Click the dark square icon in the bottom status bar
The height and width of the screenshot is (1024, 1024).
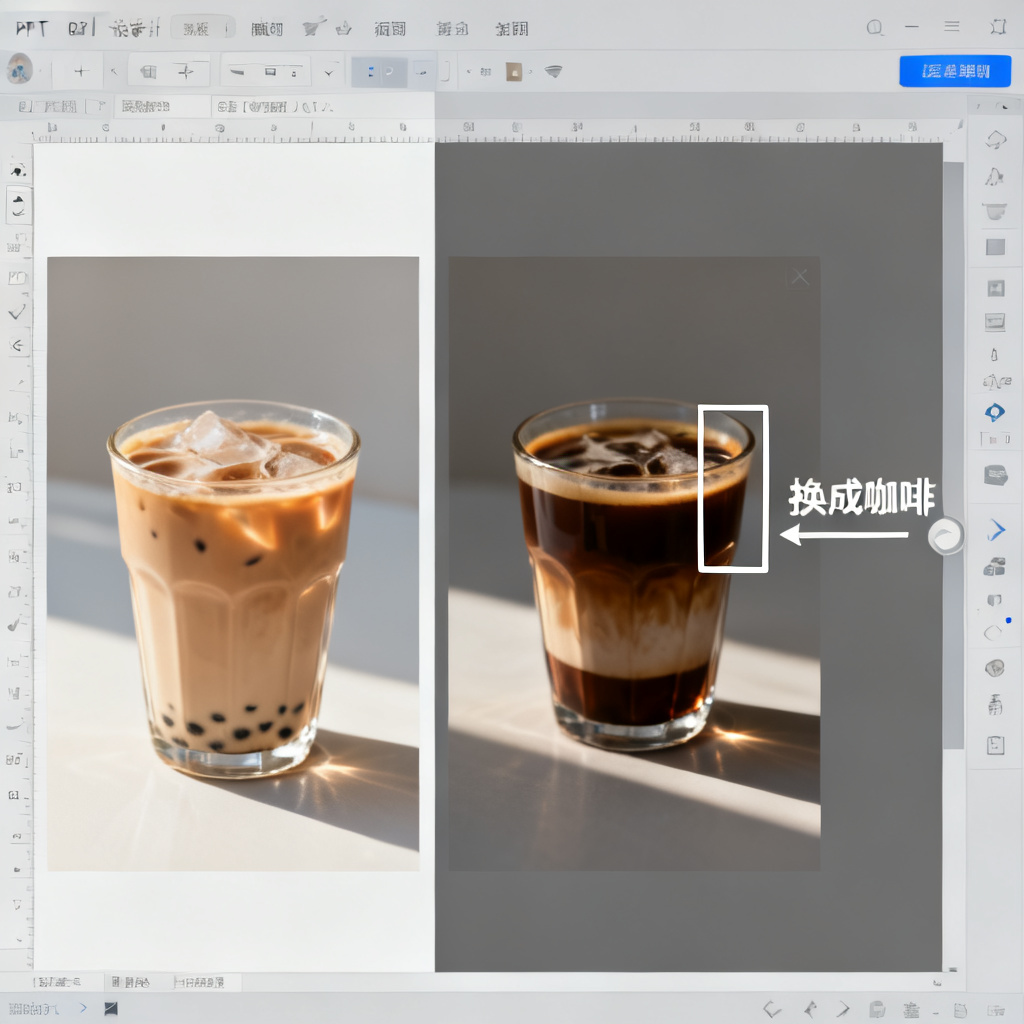coord(111,1008)
